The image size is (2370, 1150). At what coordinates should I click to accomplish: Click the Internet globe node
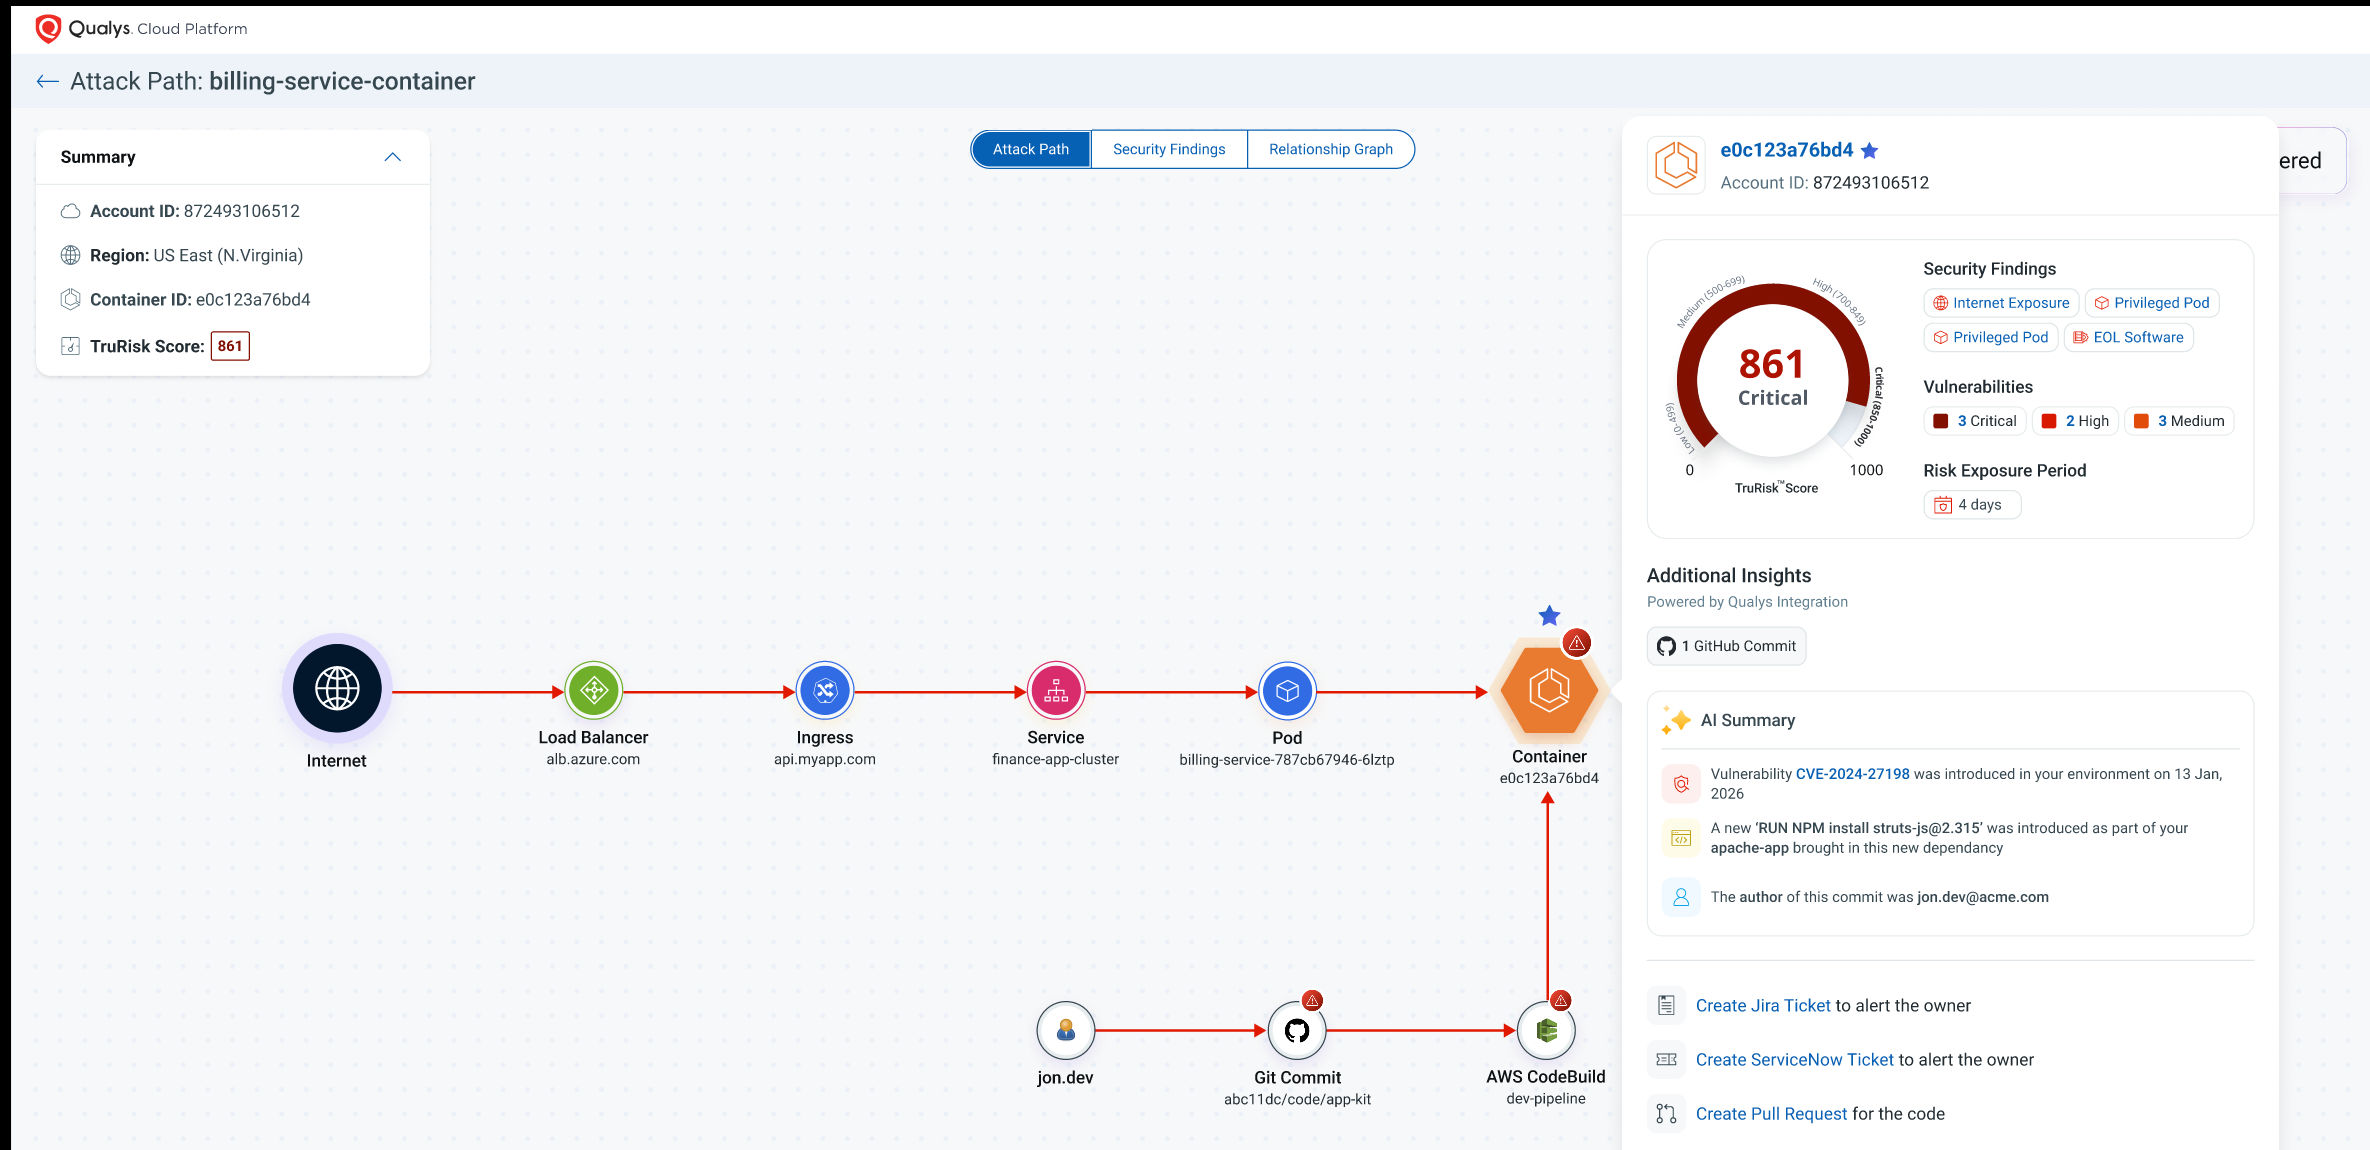point(337,688)
